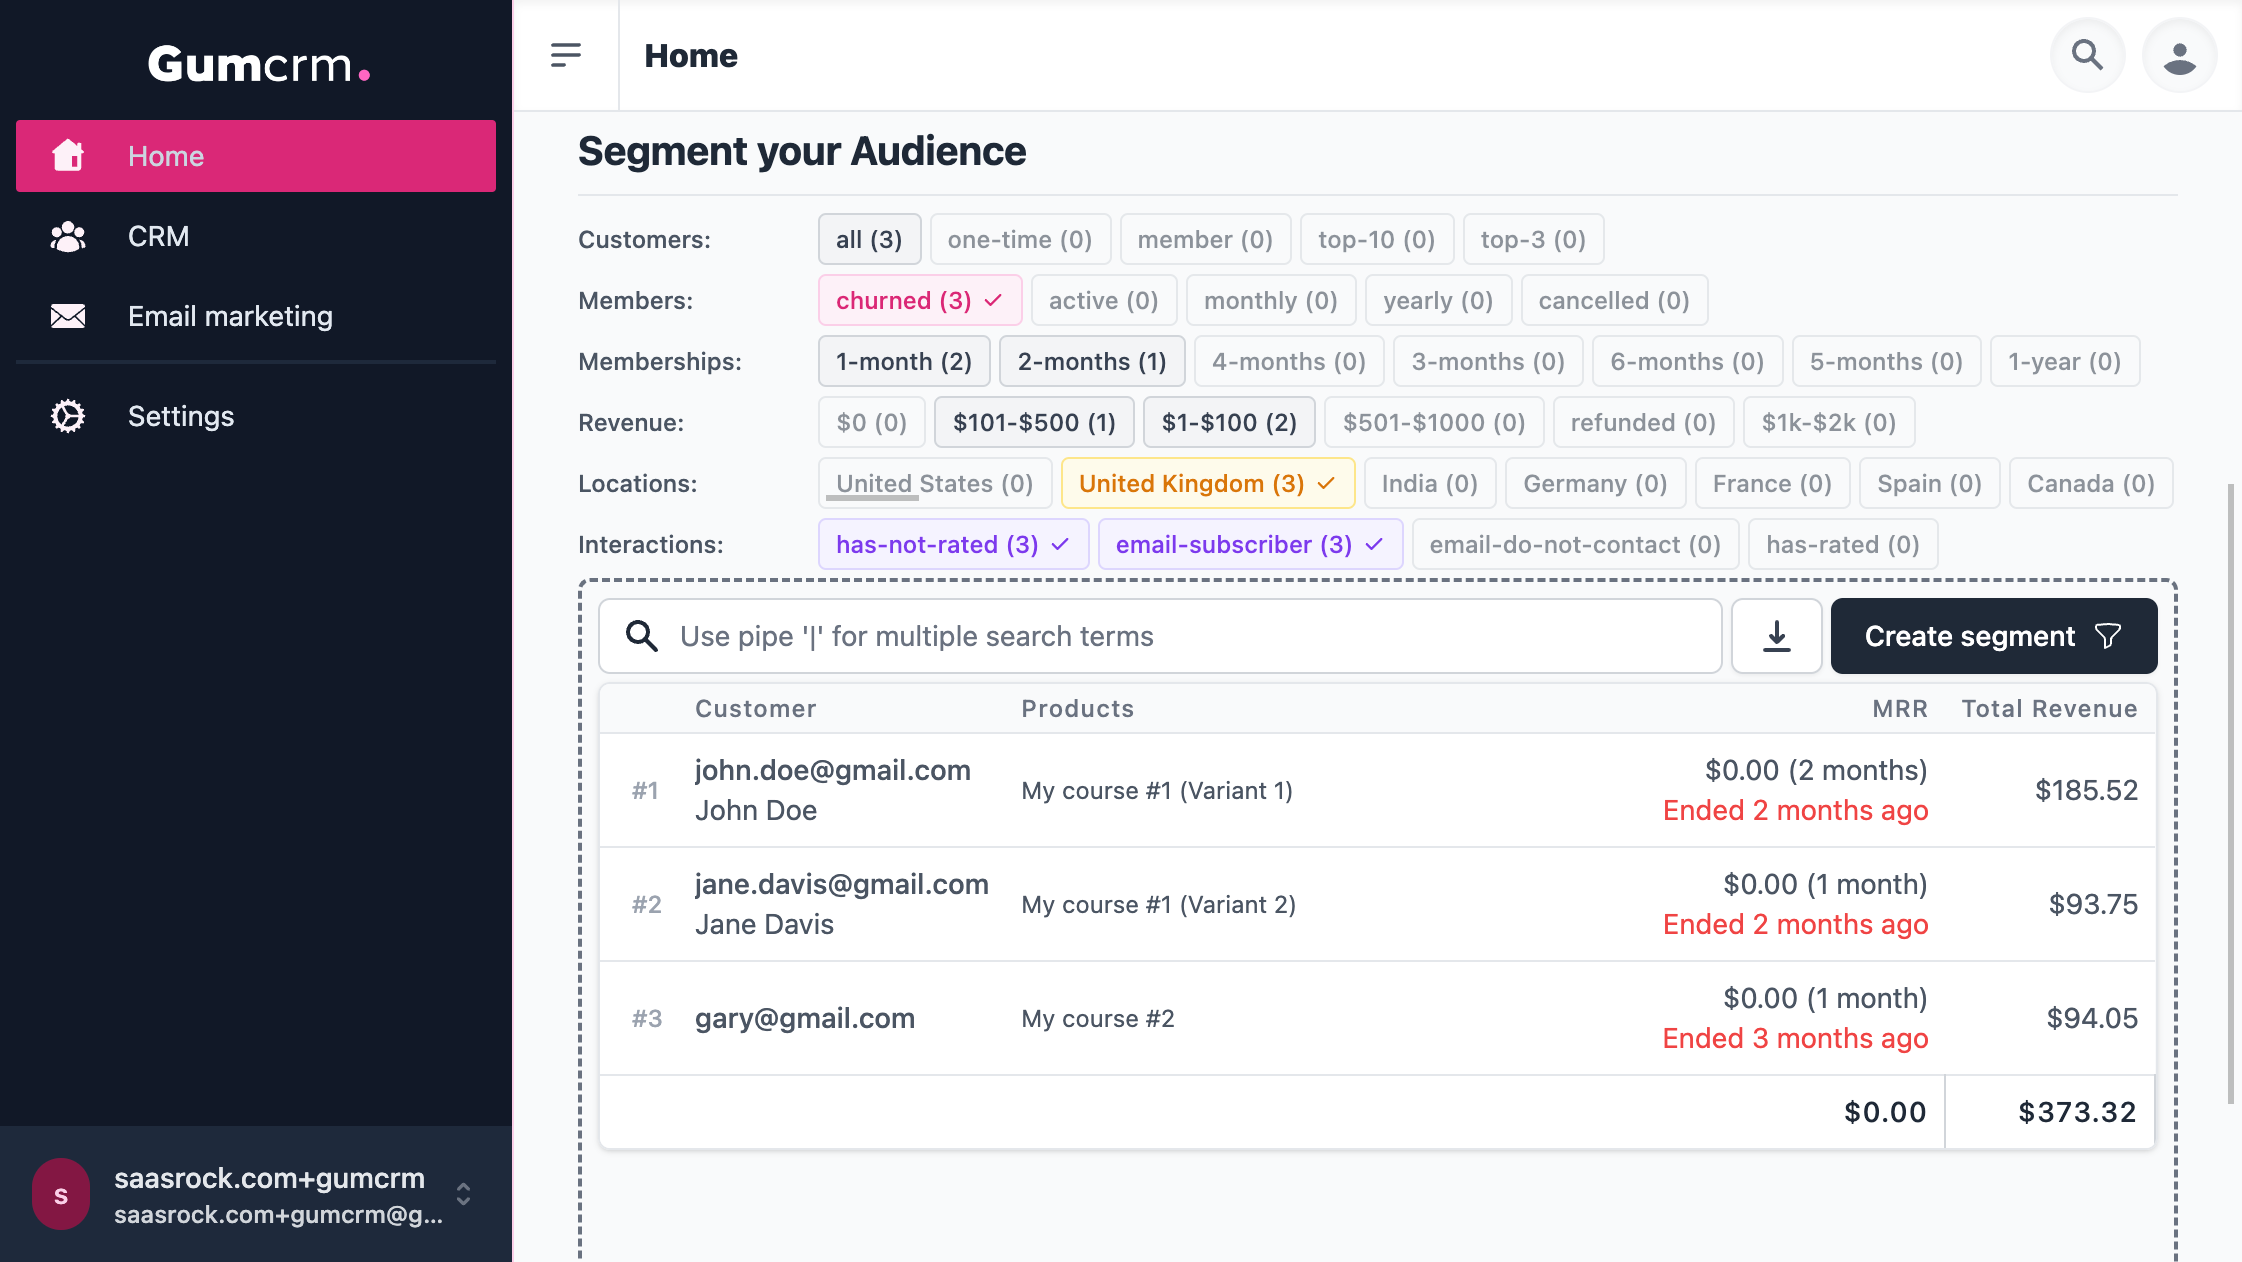Toggle the top-10 (0) filter
This screenshot has width=2242, height=1262.
click(1377, 239)
